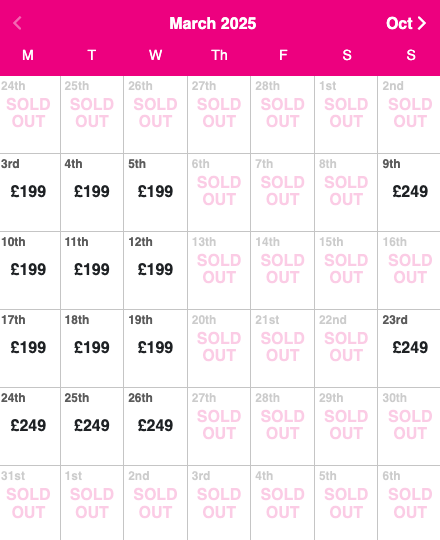Screen dimensions: 440x540
Task: Select March 17th at £199
Action: click(30, 349)
